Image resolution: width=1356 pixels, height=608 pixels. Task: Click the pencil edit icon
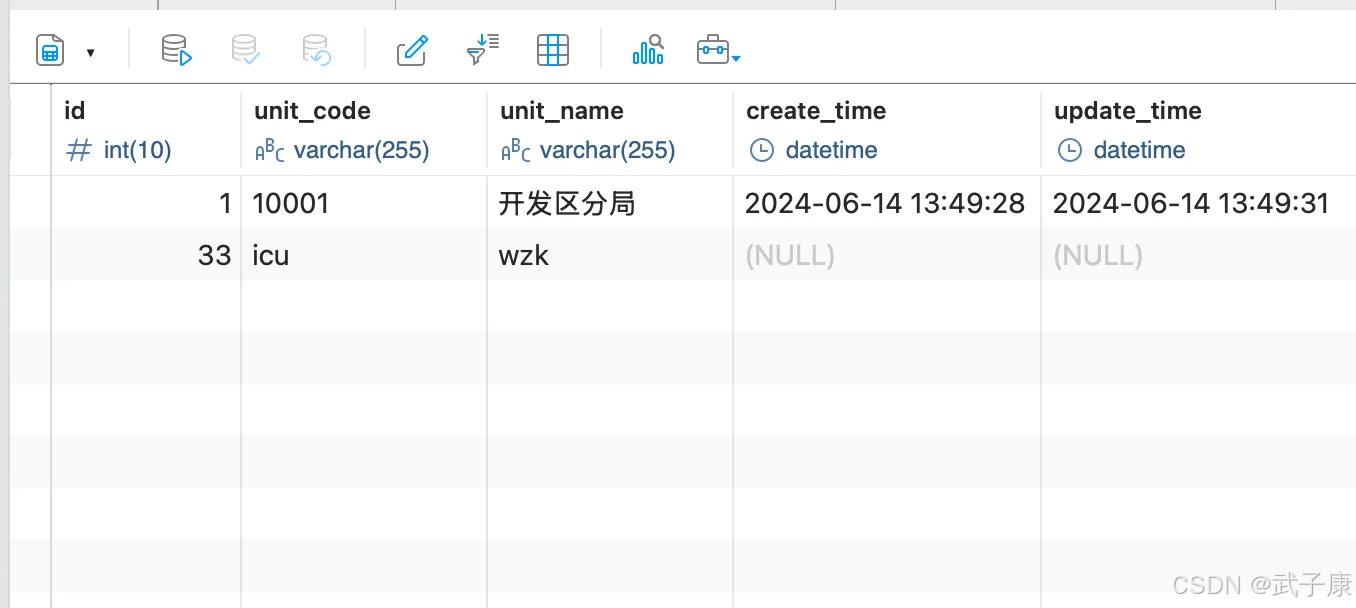click(x=412, y=50)
